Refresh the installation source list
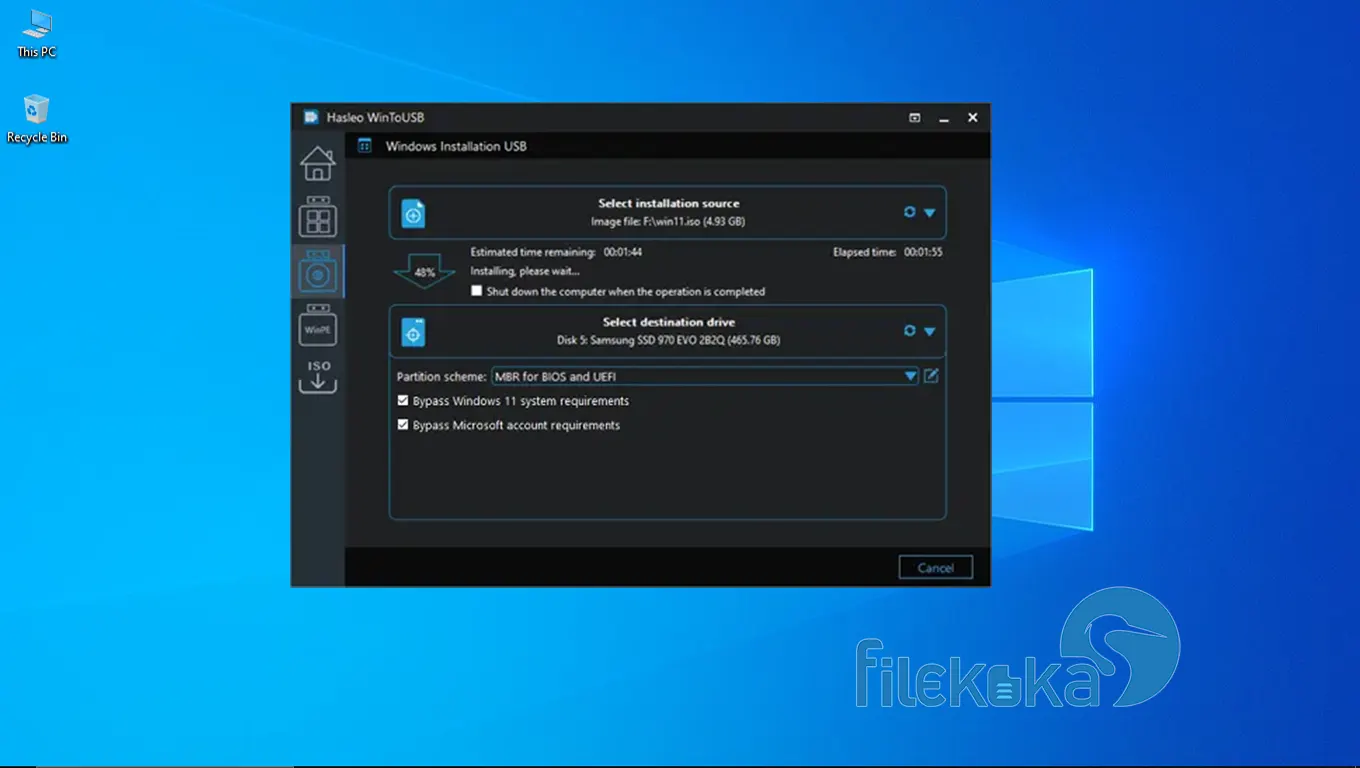Image resolution: width=1360 pixels, height=768 pixels. 909,212
